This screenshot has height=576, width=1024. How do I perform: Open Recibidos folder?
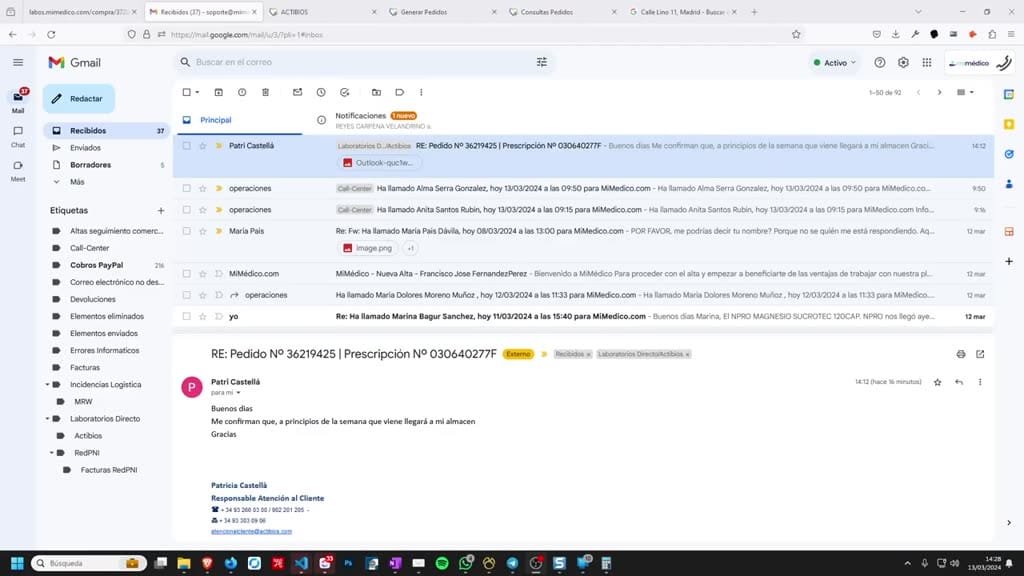tap(106, 131)
